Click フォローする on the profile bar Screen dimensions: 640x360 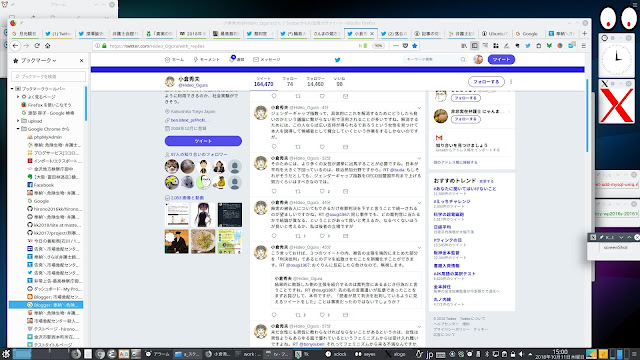pyautogui.click(x=486, y=82)
